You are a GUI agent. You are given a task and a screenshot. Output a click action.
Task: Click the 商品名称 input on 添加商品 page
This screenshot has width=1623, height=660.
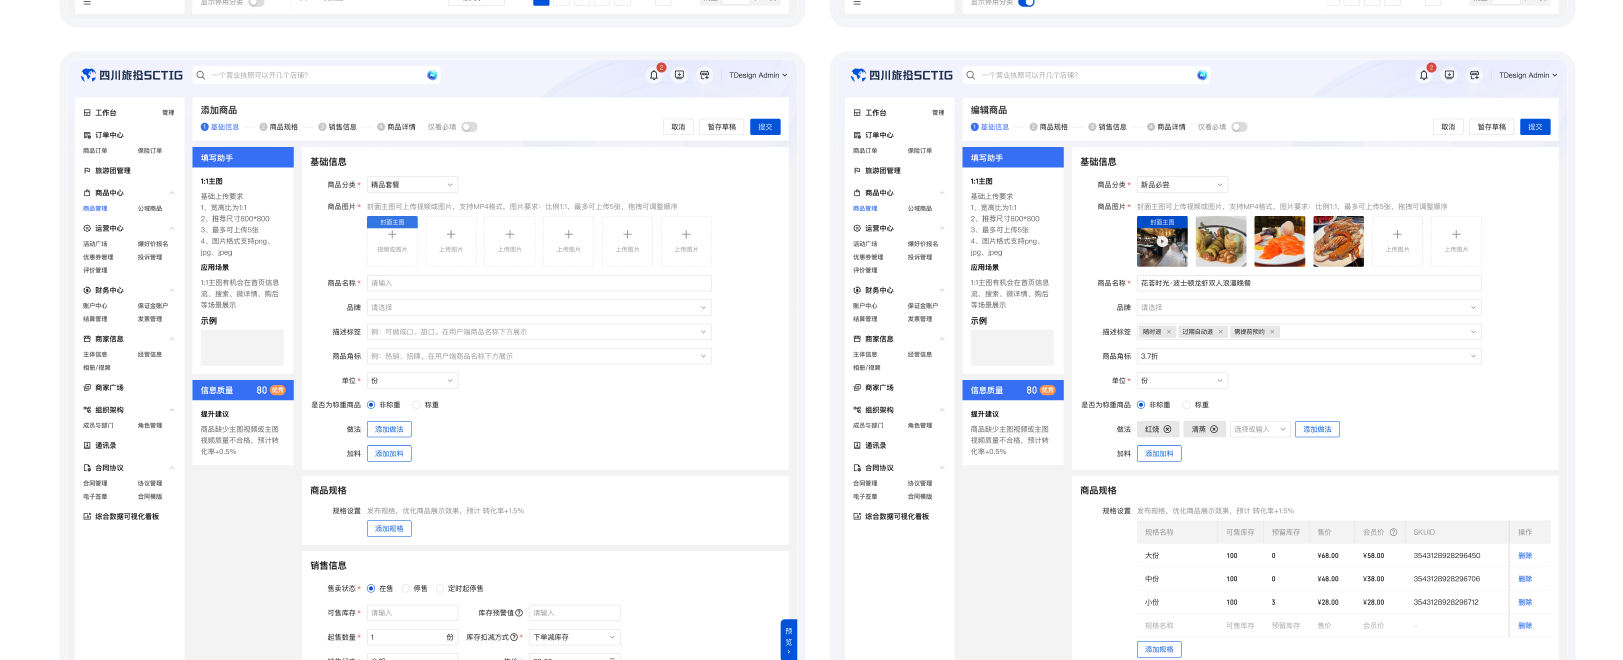click(x=539, y=283)
